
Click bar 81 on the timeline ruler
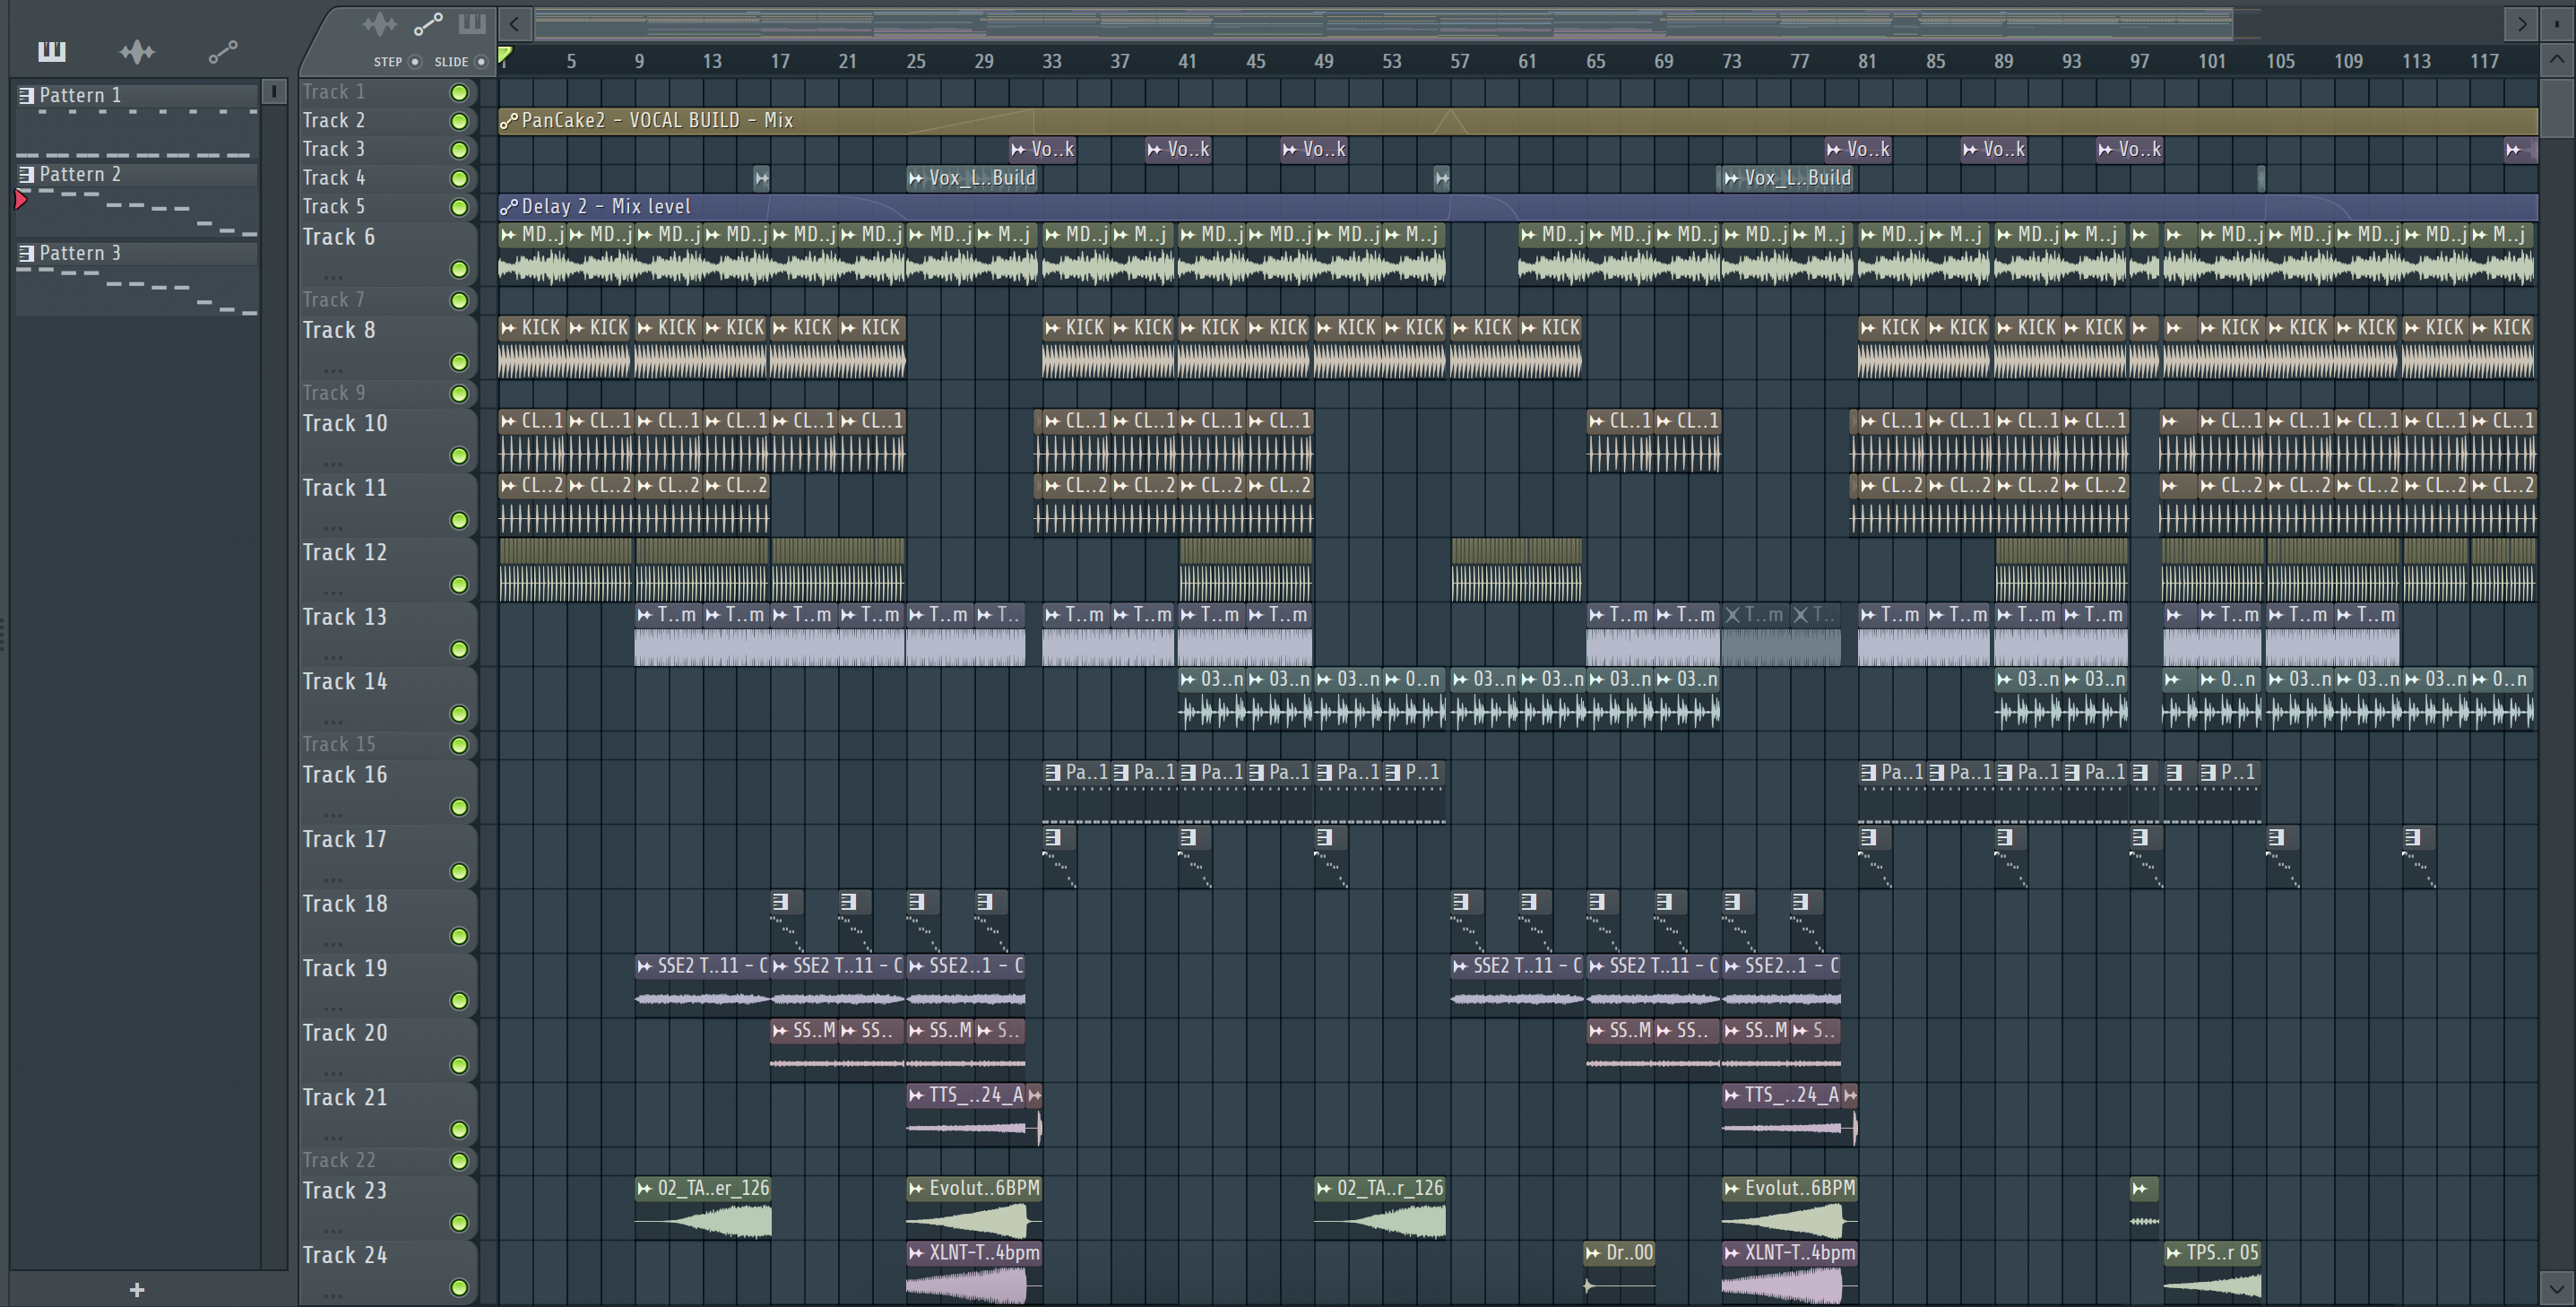point(1867,61)
